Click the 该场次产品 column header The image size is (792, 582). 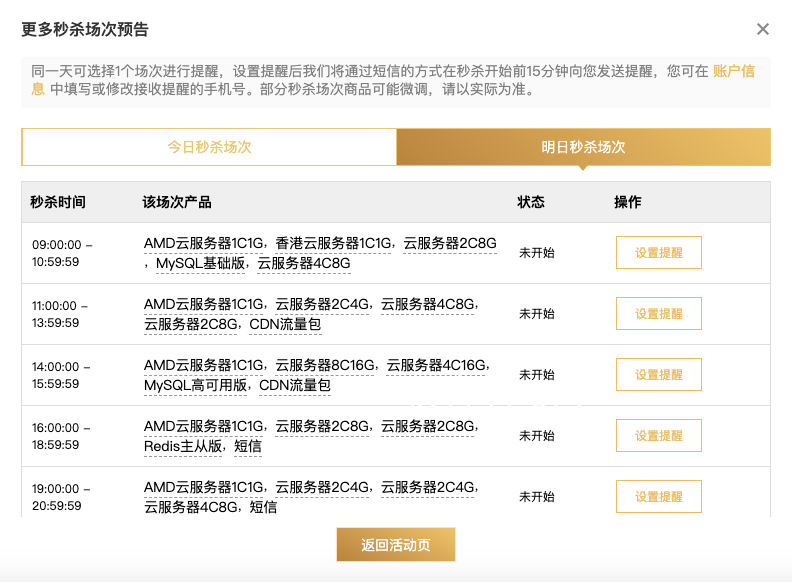tap(177, 202)
